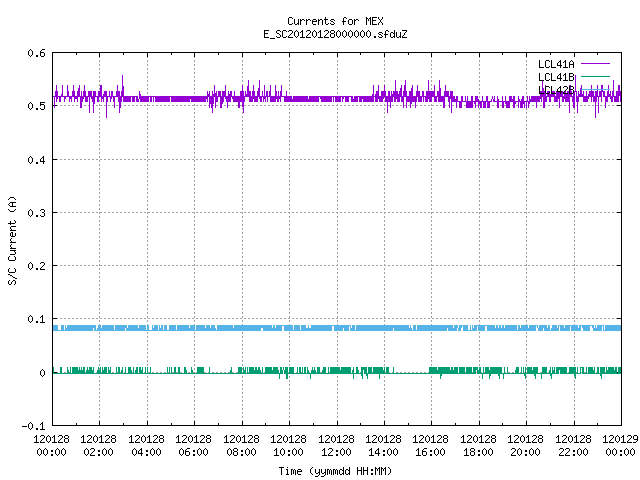This screenshot has height=480, width=640.
Task: Select the filename 'E_SC20120128000000.sfduZ' subtitle
Action: click(x=335, y=34)
